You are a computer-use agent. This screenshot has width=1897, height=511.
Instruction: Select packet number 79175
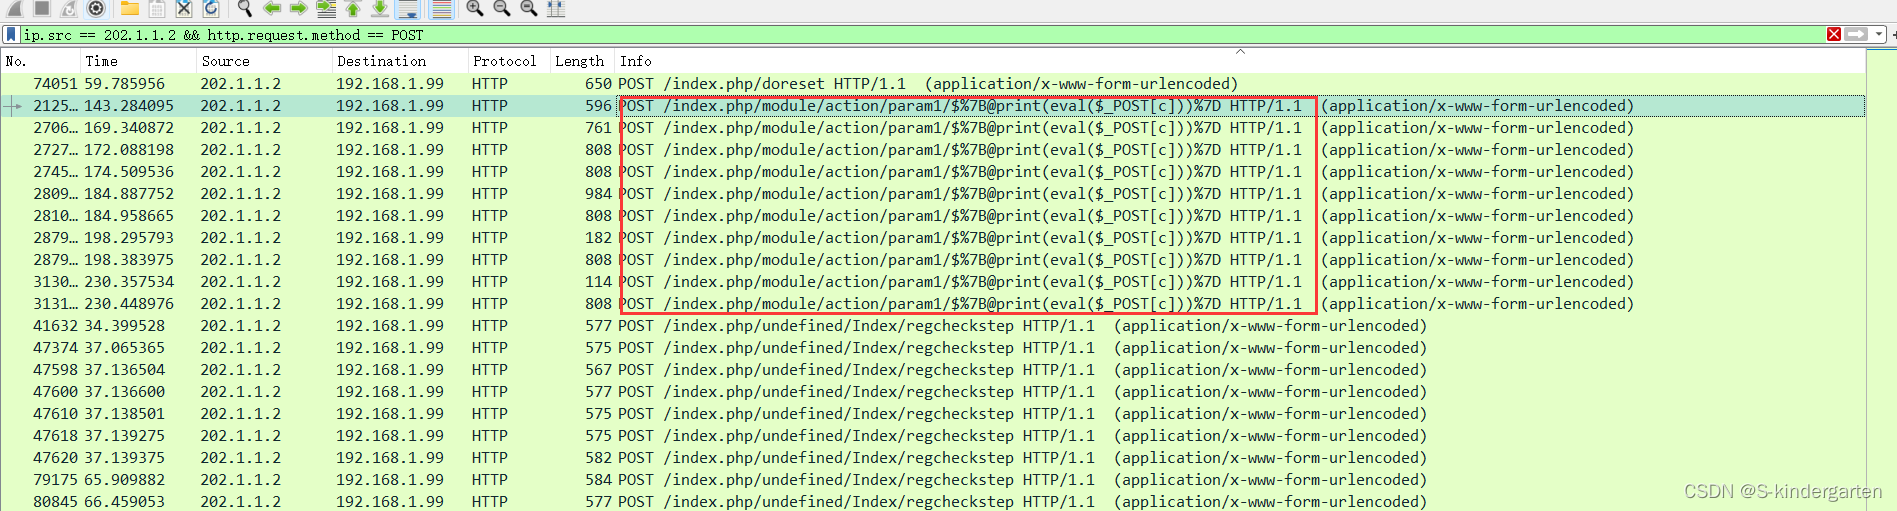[x=932, y=480]
